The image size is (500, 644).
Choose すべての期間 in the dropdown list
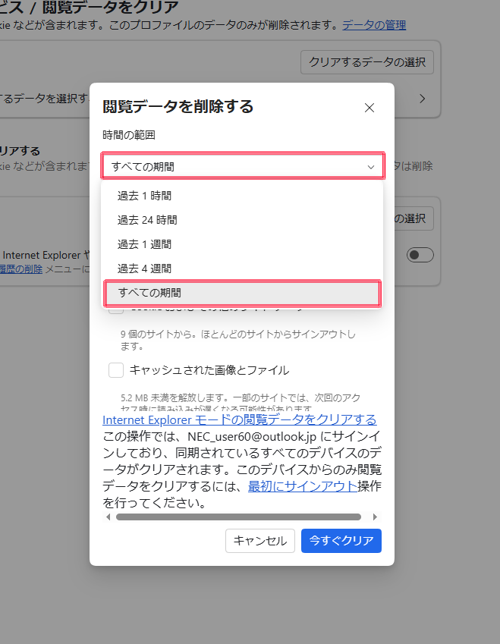(242, 293)
